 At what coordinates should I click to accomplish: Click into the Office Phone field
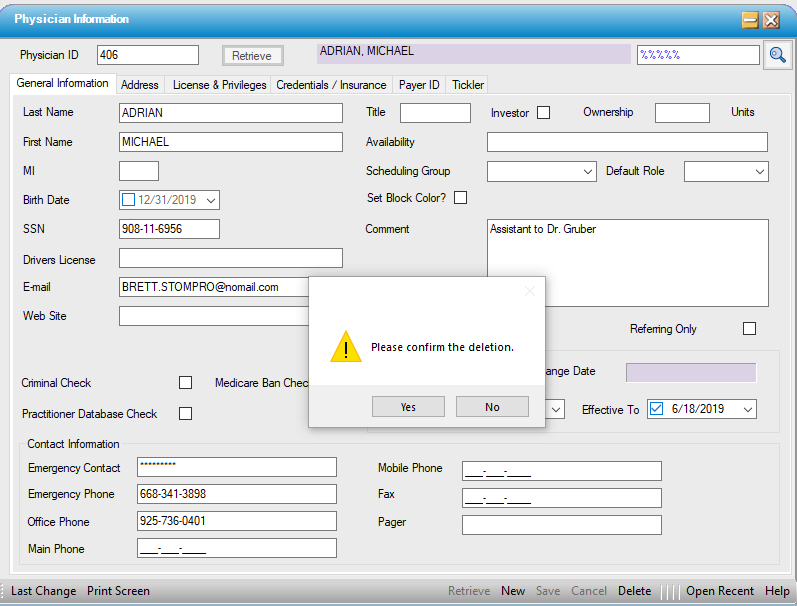(x=236, y=521)
